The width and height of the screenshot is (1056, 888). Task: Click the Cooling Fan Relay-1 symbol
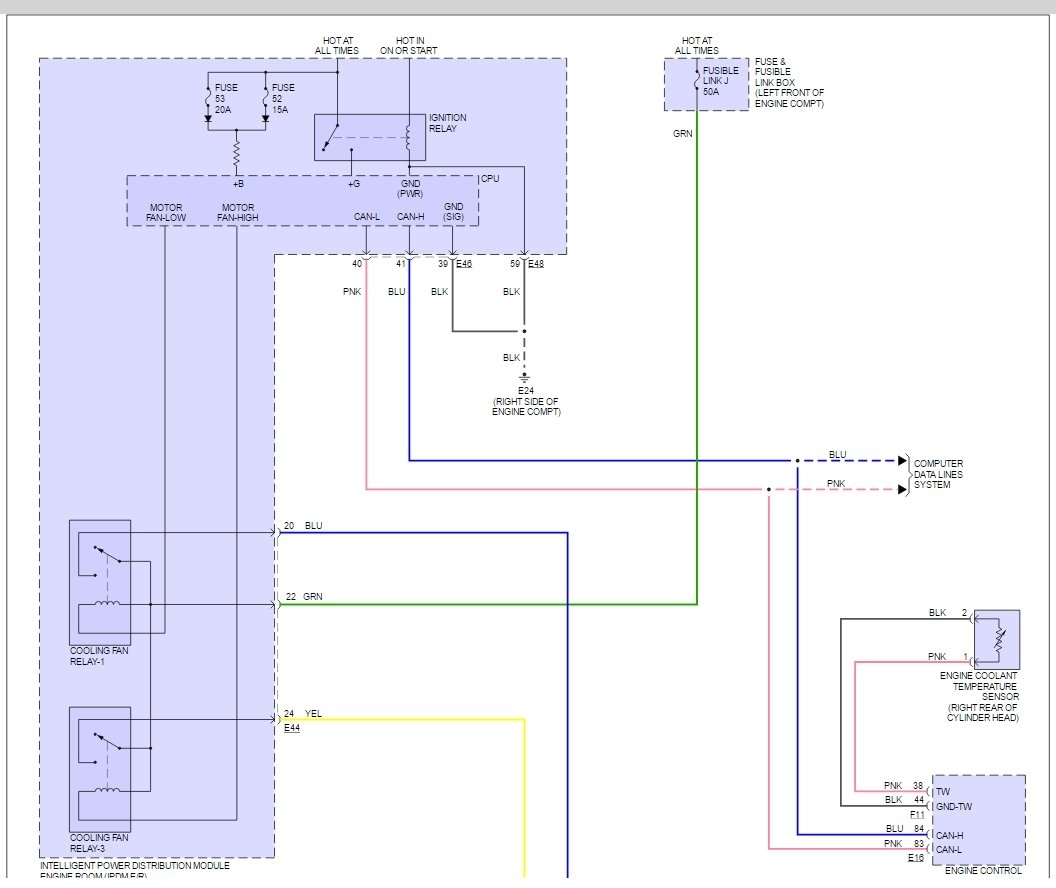(x=100, y=581)
